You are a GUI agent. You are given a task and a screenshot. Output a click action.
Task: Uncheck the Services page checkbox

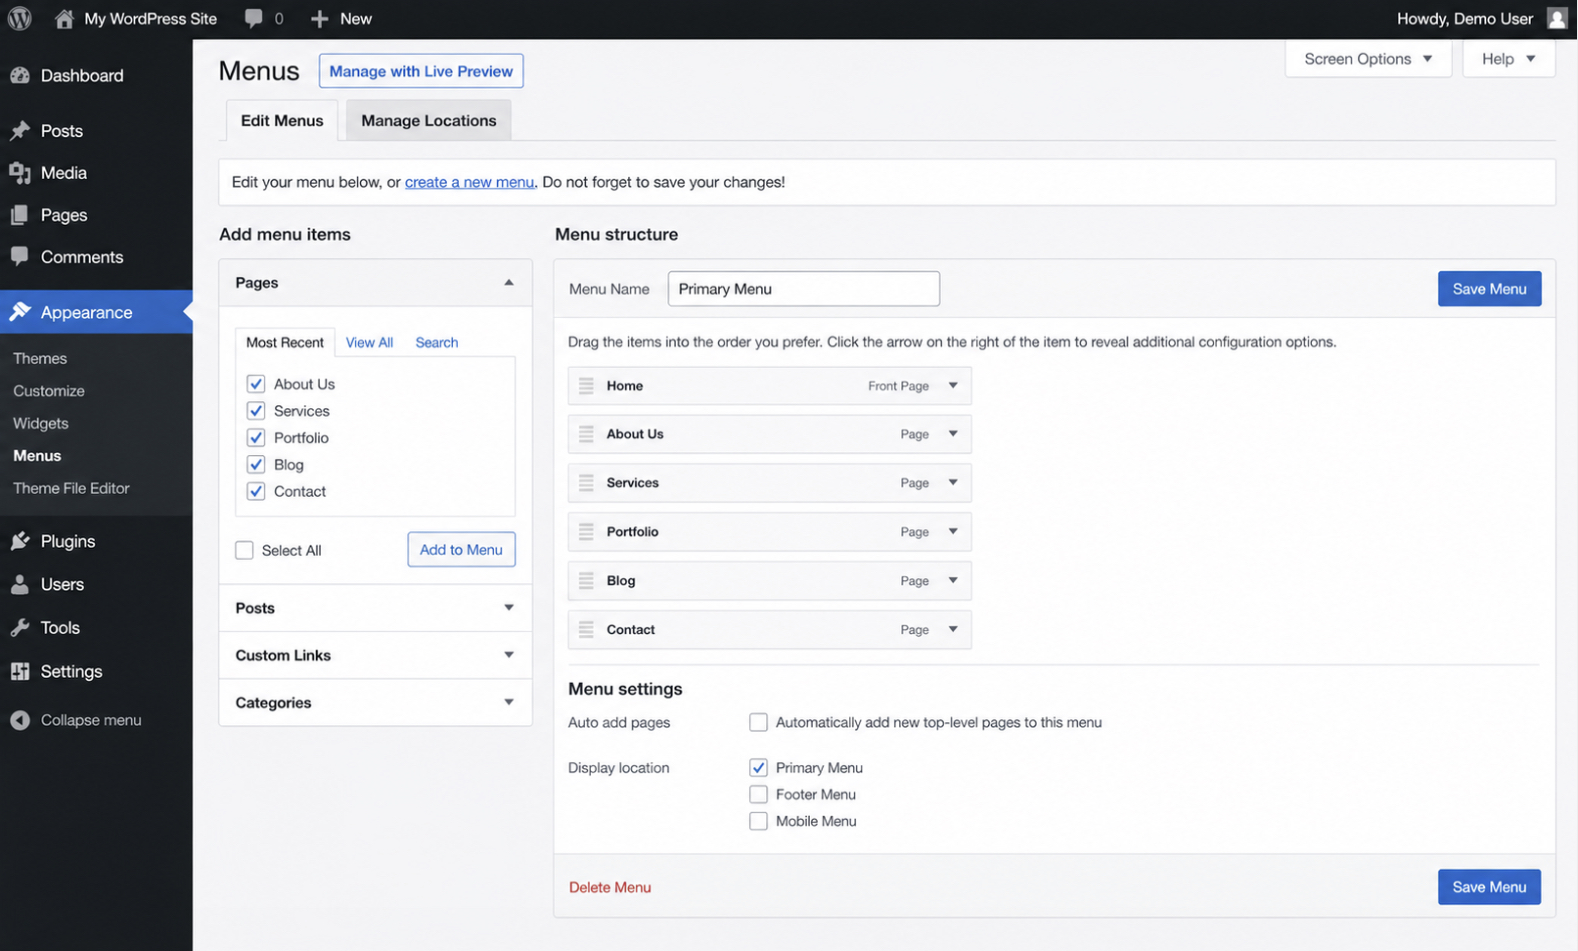[x=256, y=411]
